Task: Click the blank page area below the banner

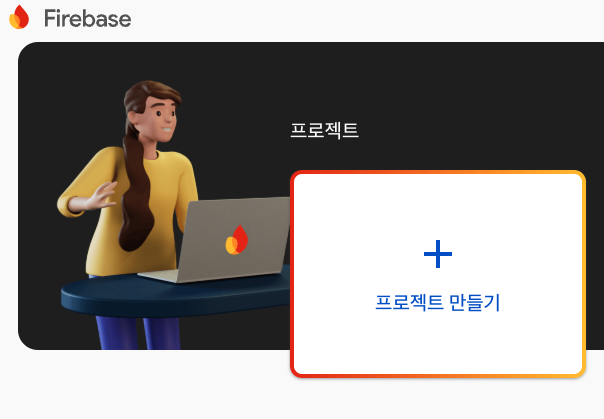Action: tap(146, 385)
